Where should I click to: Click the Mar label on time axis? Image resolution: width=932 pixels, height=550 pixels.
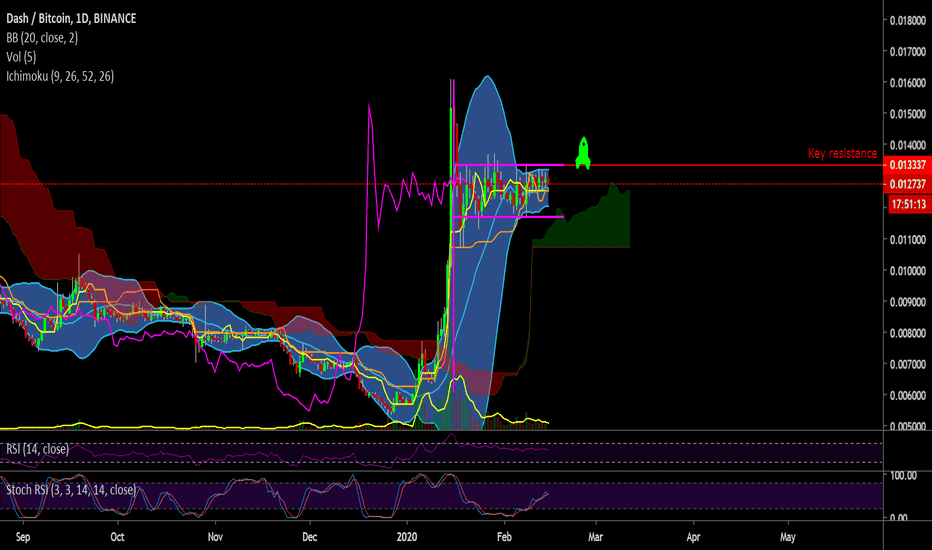tap(596, 537)
